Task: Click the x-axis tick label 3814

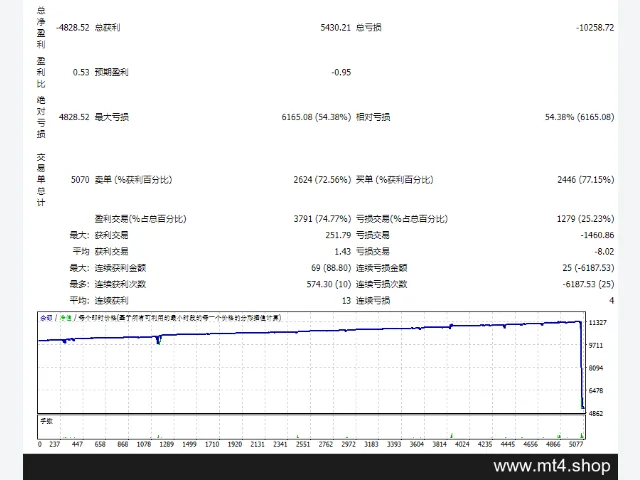Action: point(440,444)
